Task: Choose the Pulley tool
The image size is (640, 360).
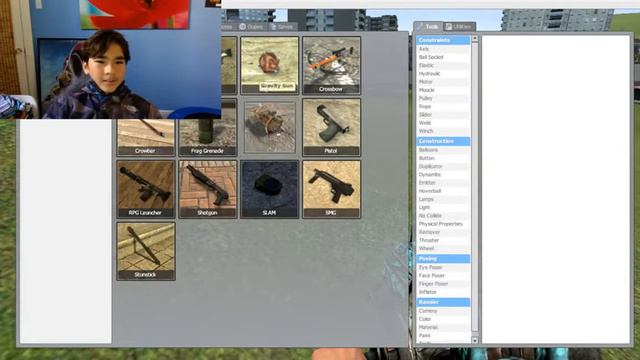Action: coord(443,98)
